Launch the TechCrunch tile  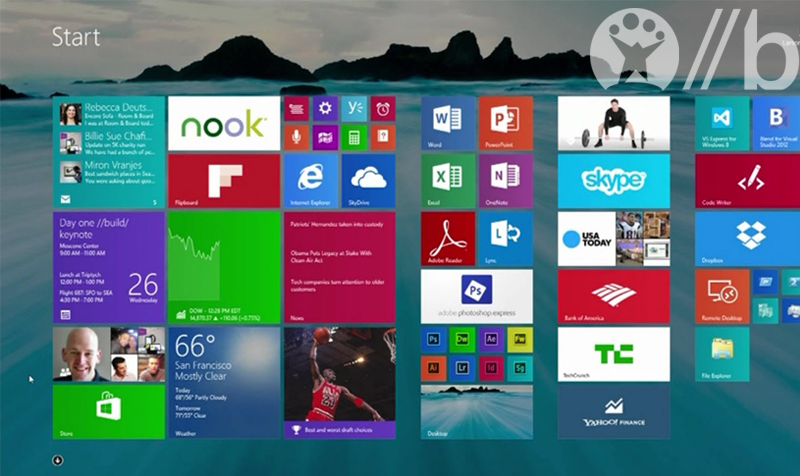tap(614, 354)
